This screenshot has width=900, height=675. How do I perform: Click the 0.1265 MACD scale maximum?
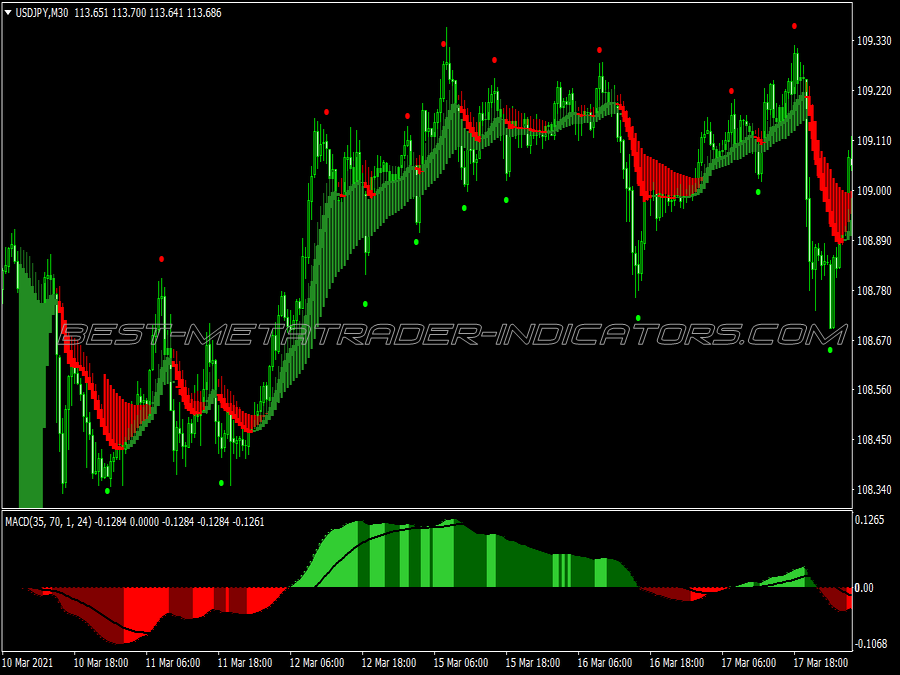click(870, 519)
